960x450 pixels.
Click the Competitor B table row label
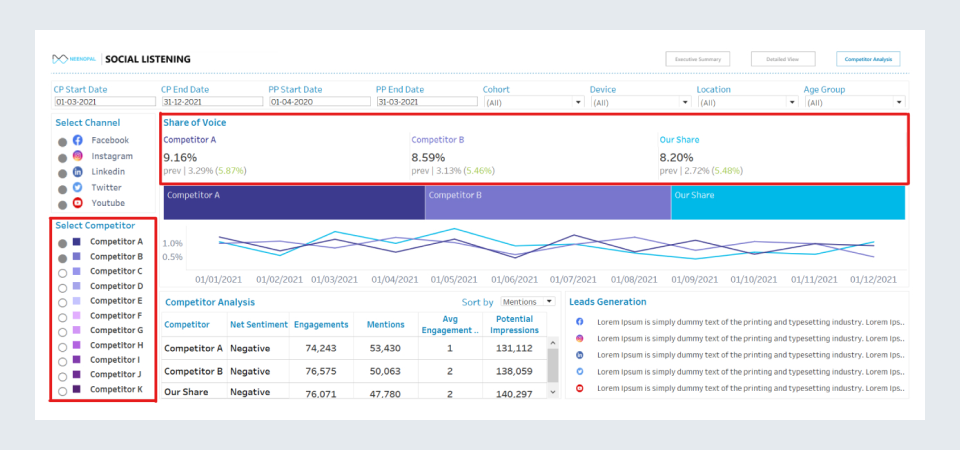pos(193,371)
